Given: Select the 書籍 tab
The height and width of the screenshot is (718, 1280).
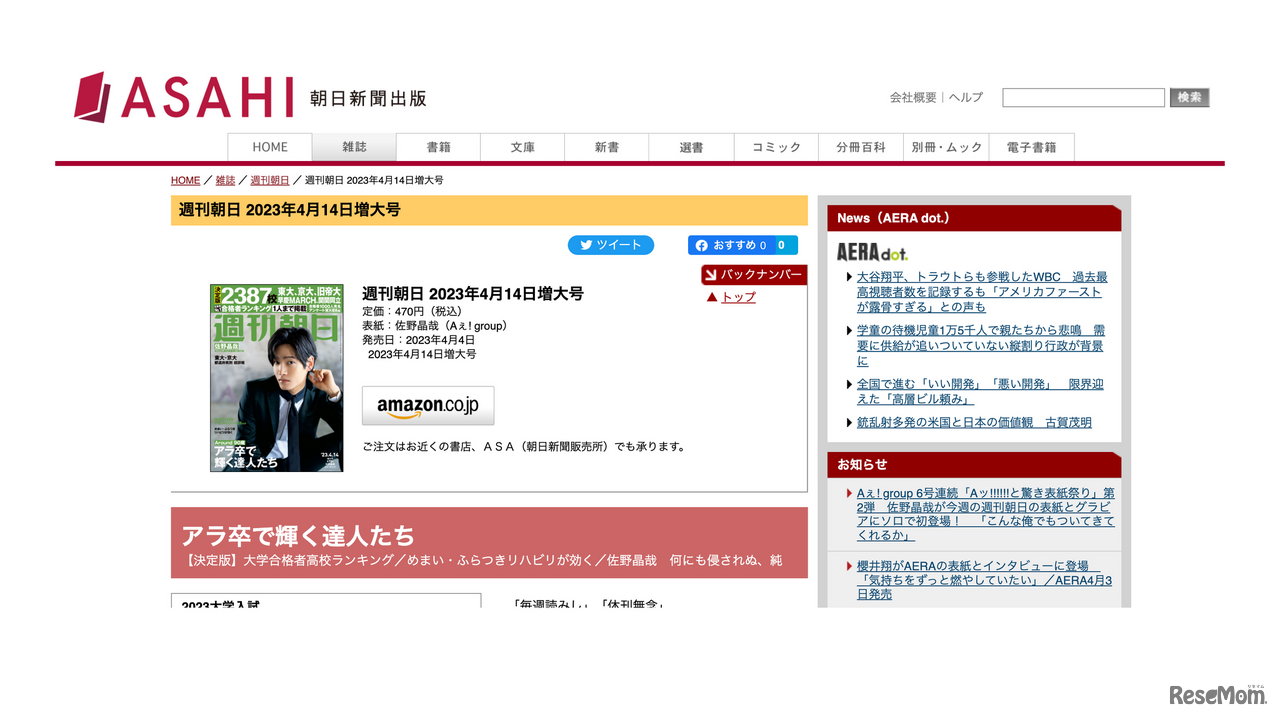Looking at the screenshot, I should (438, 147).
